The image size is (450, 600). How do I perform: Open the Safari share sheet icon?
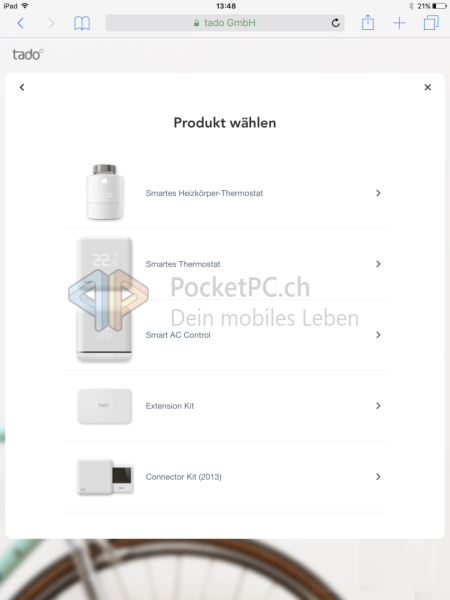[x=368, y=22]
